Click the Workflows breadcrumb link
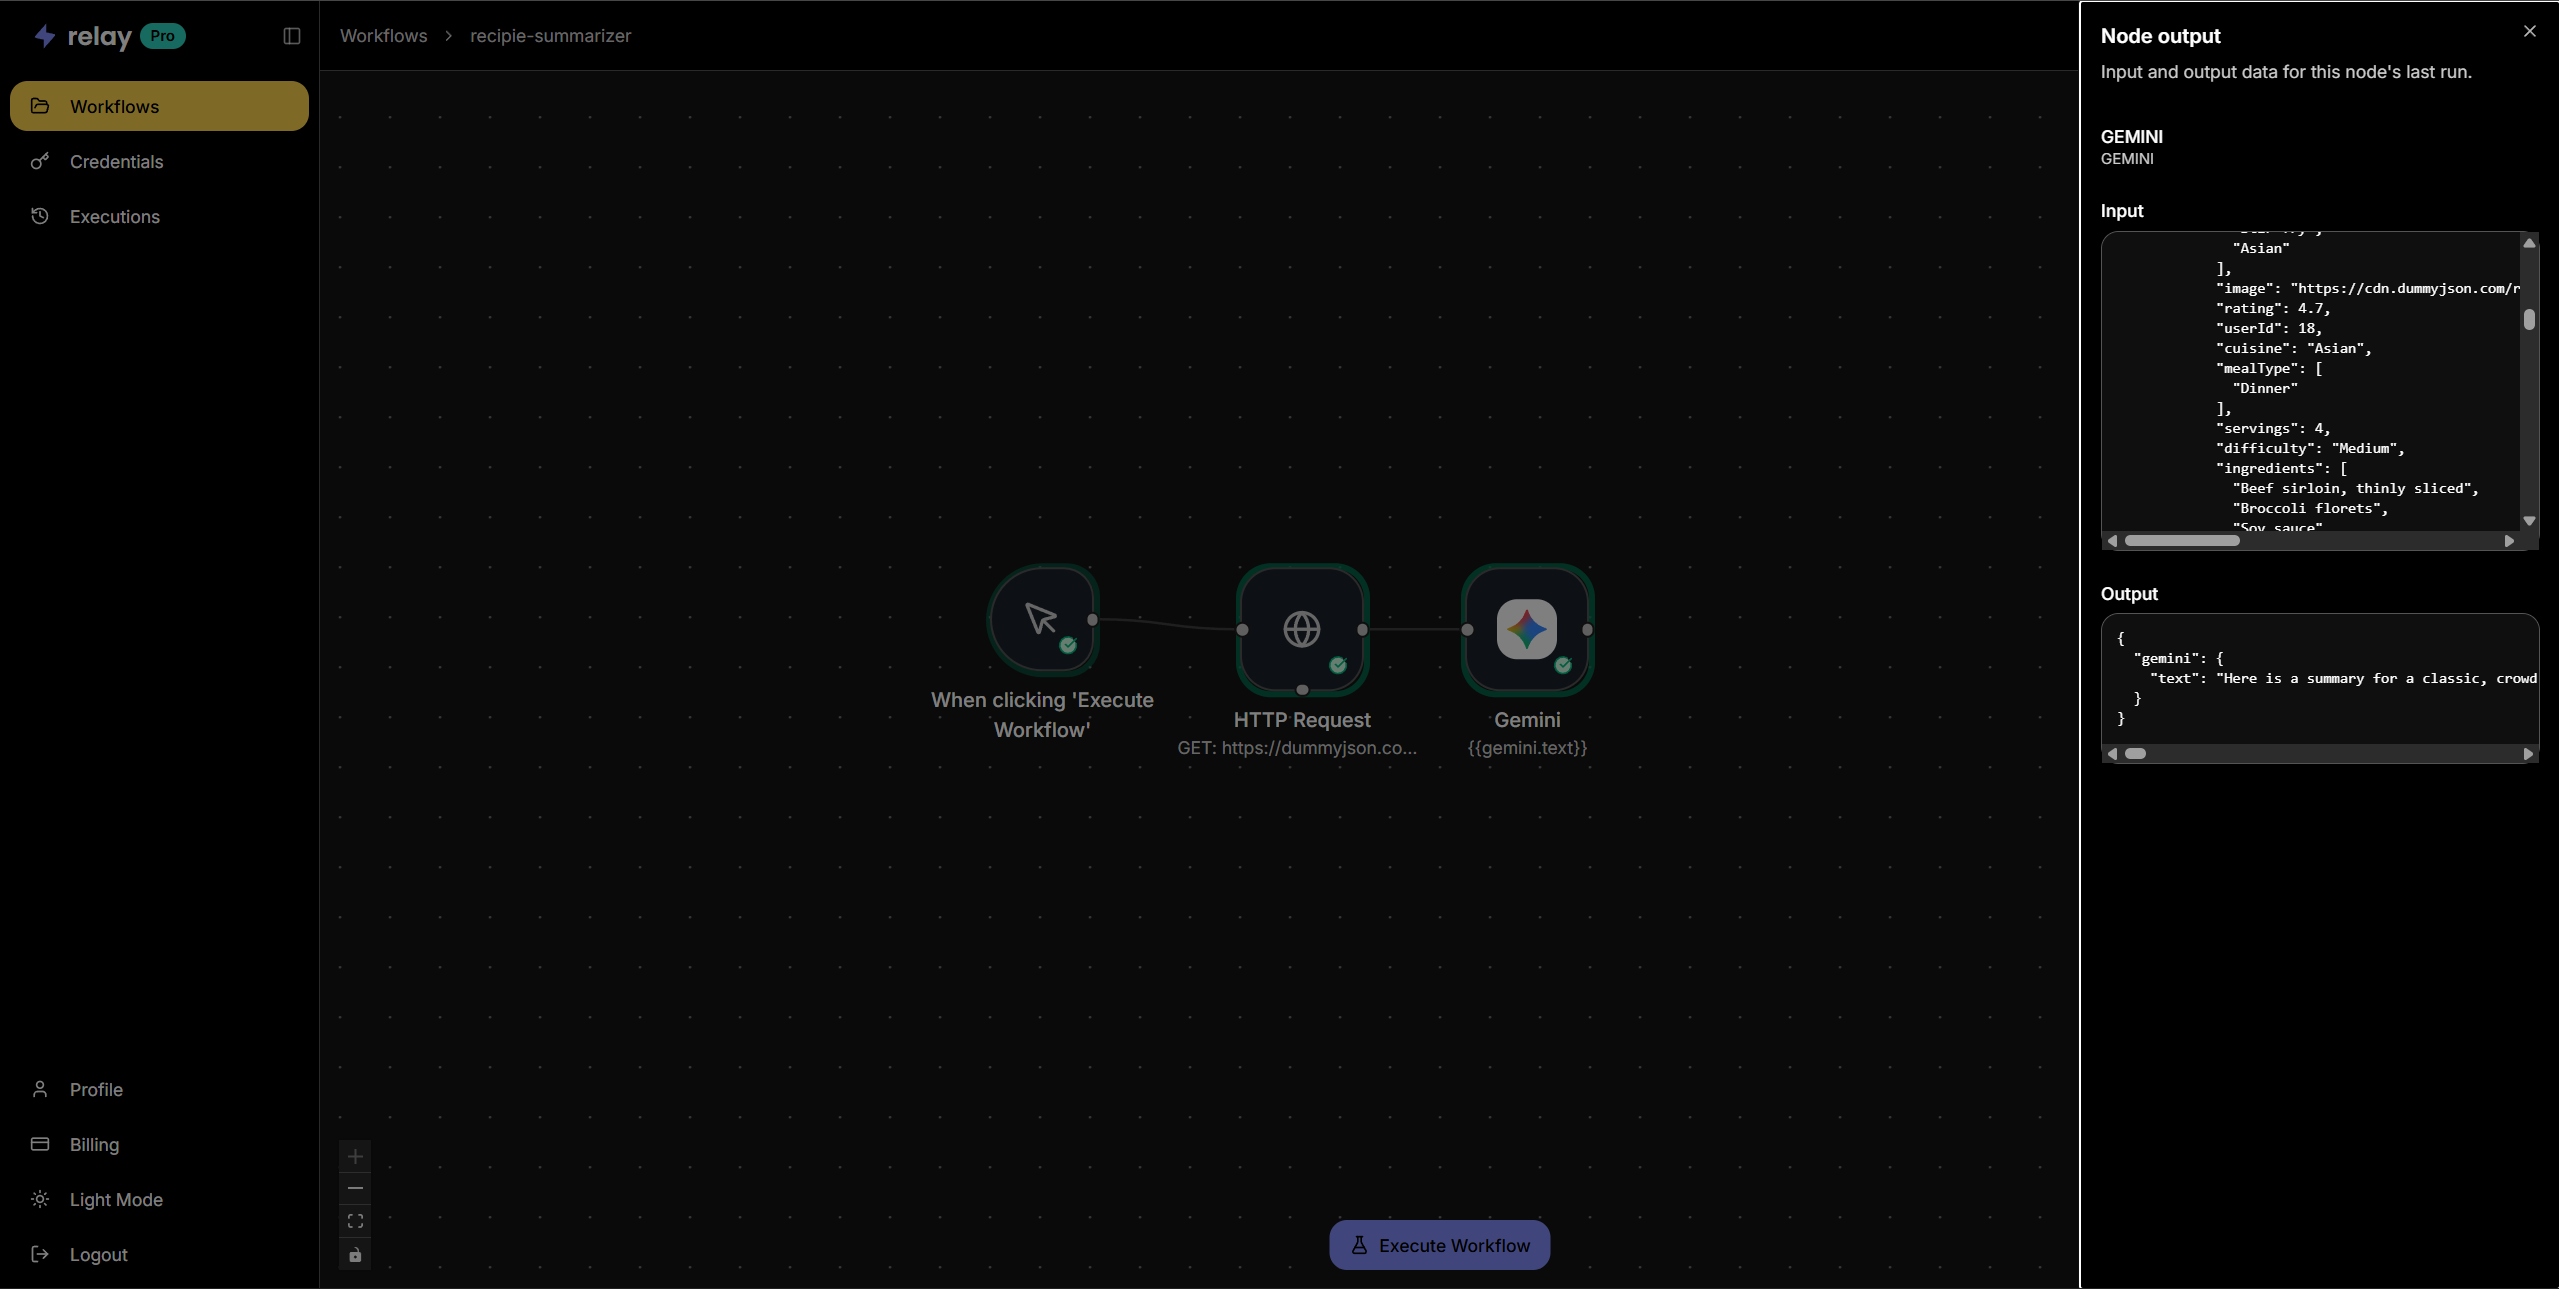This screenshot has height=1289, width=2559. [383, 36]
